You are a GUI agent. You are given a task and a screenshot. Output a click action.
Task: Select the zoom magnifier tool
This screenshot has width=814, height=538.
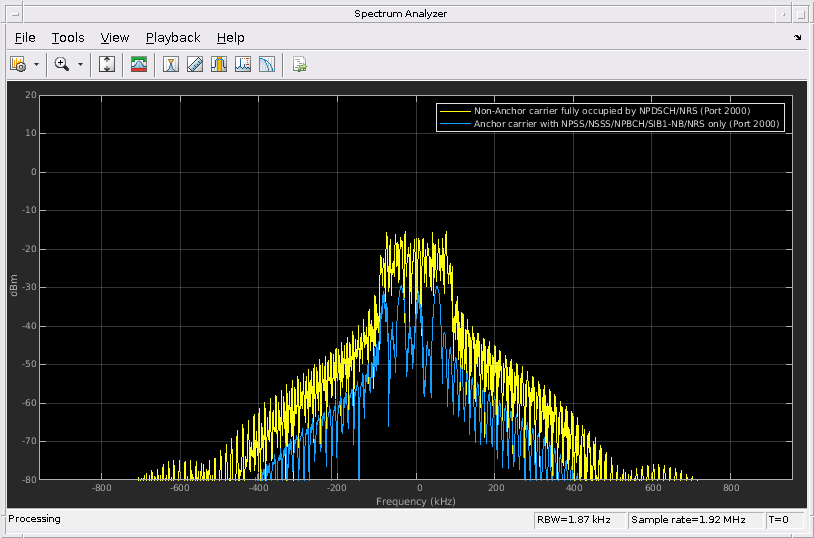[x=62, y=64]
